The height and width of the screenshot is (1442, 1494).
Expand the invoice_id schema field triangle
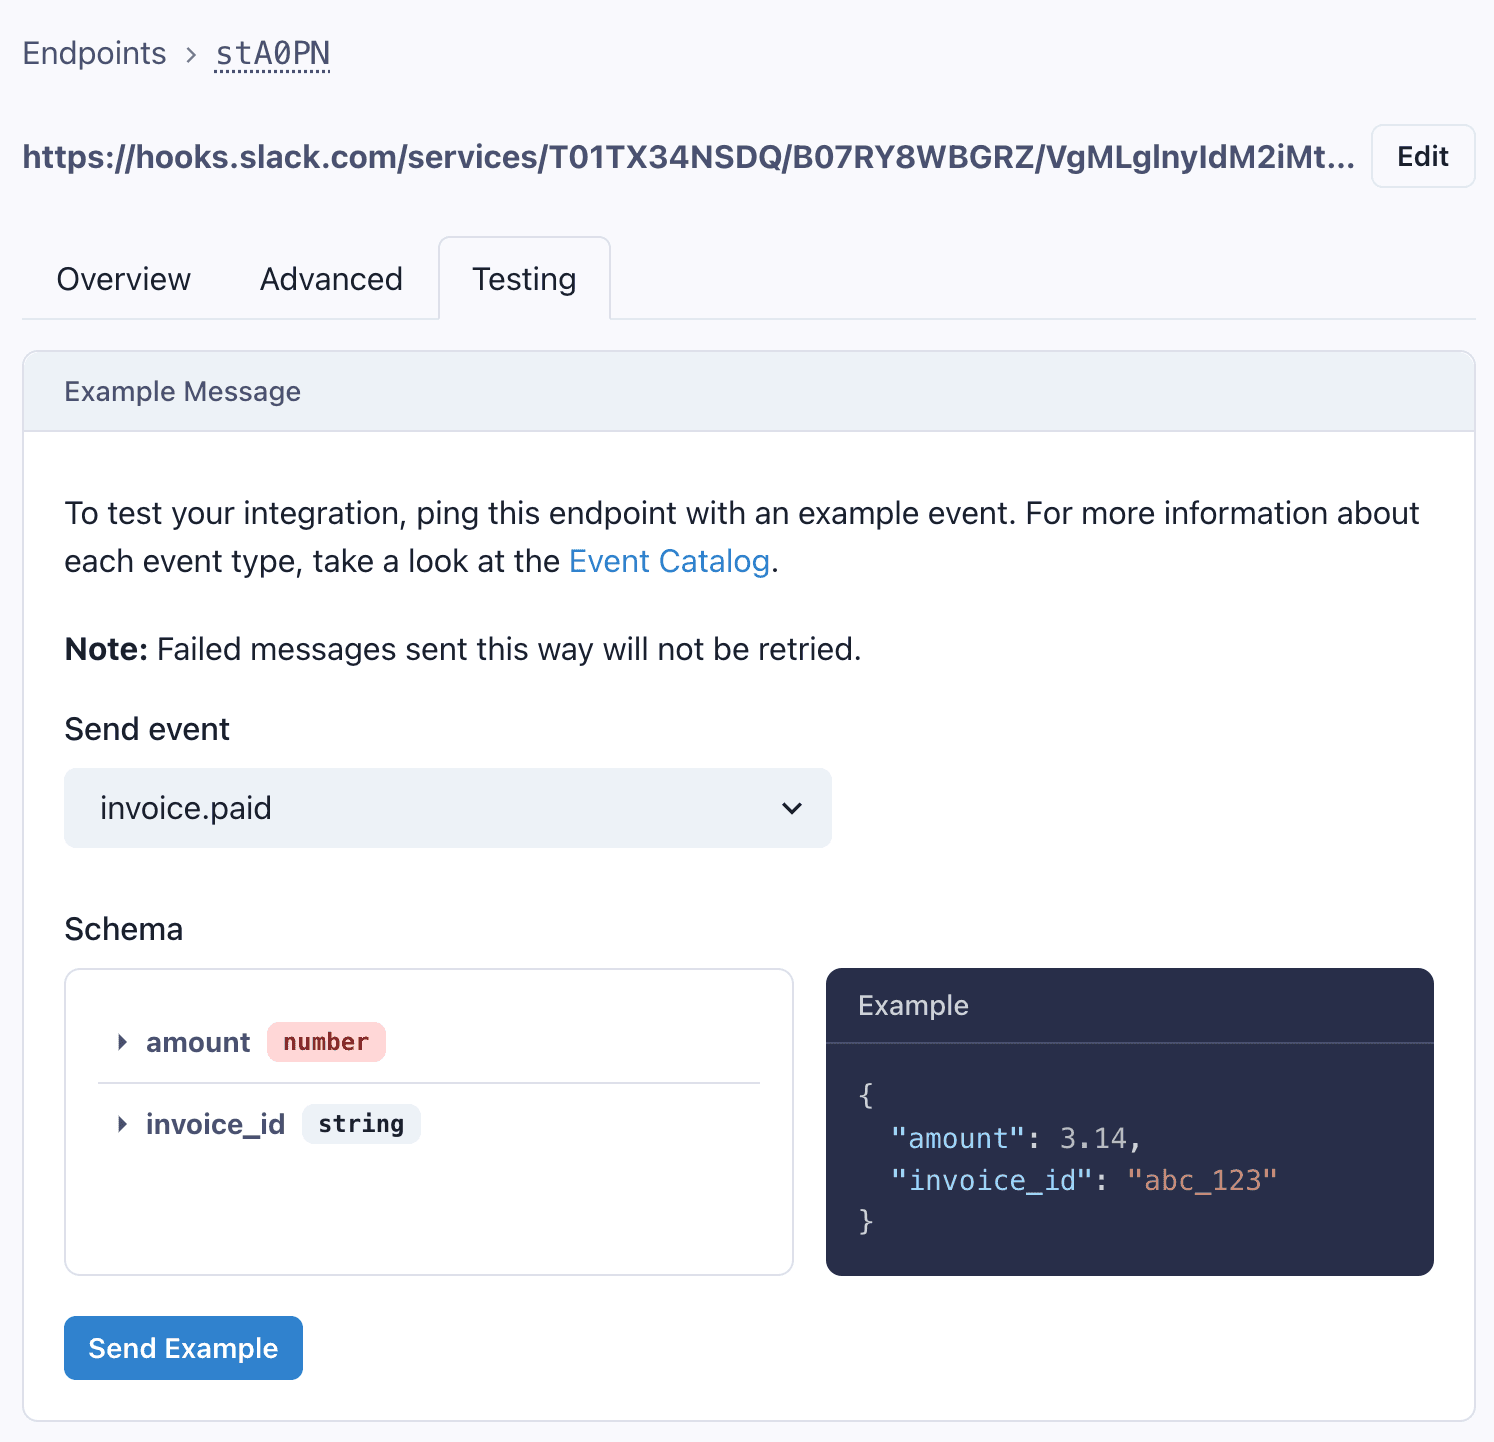[122, 1124]
